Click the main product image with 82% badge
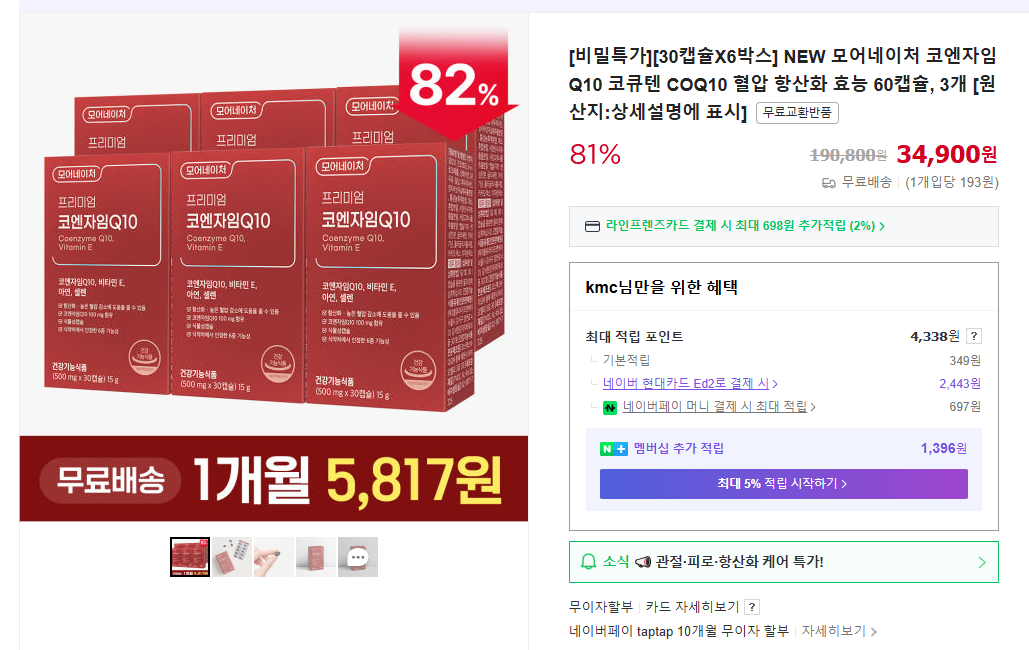This screenshot has width=1029, height=650. [274, 267]
